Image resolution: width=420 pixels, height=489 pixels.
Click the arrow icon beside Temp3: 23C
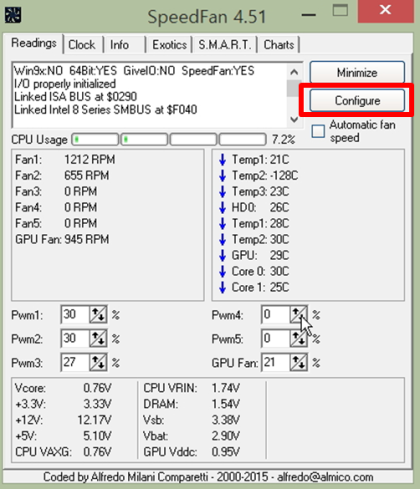click(222, 192)
